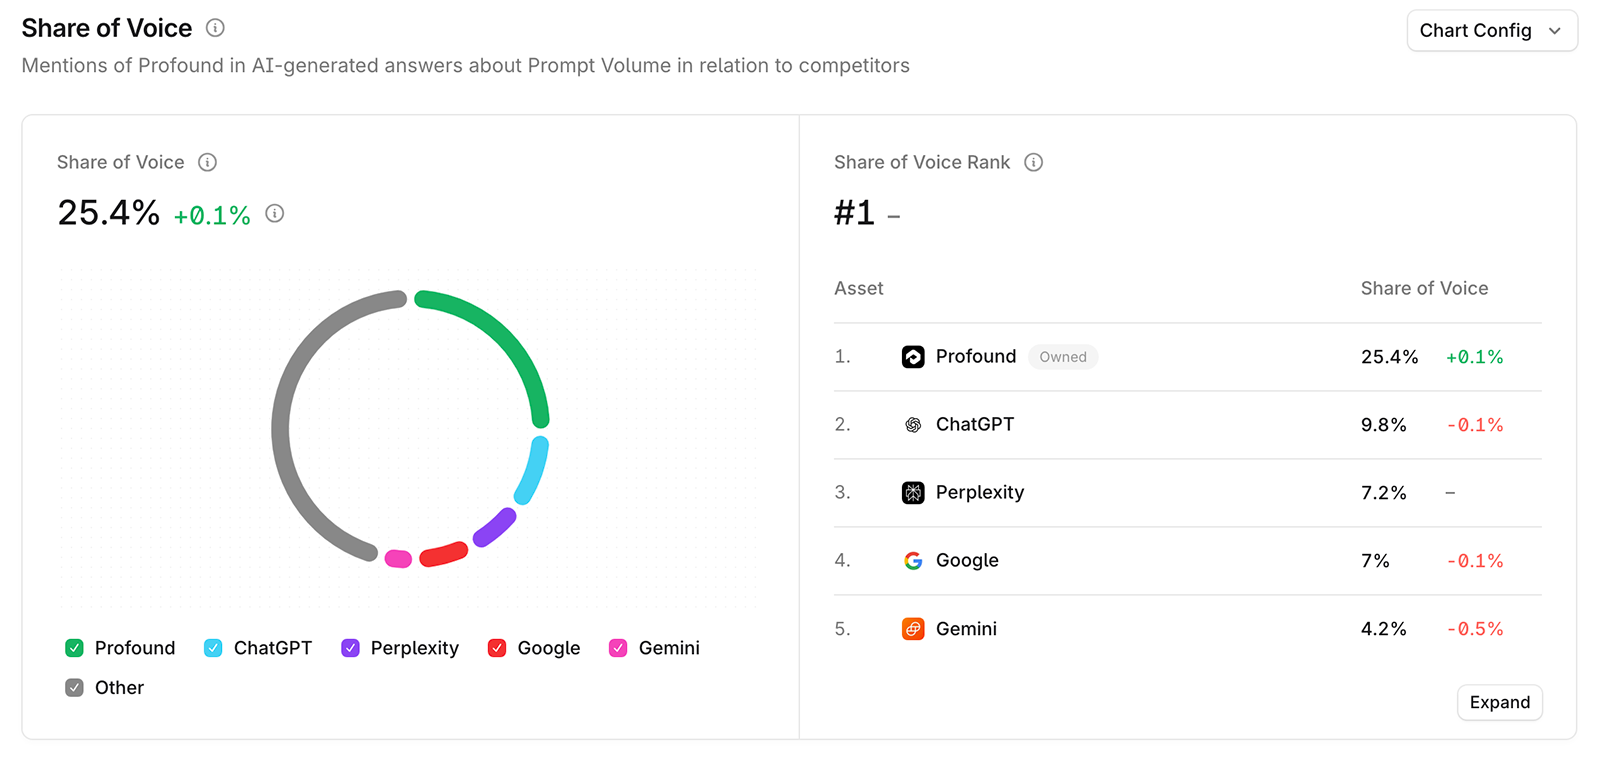Click the Profound logo icon in the asset list
Viewport: 1600px width, 762px height.
[913, 357]
